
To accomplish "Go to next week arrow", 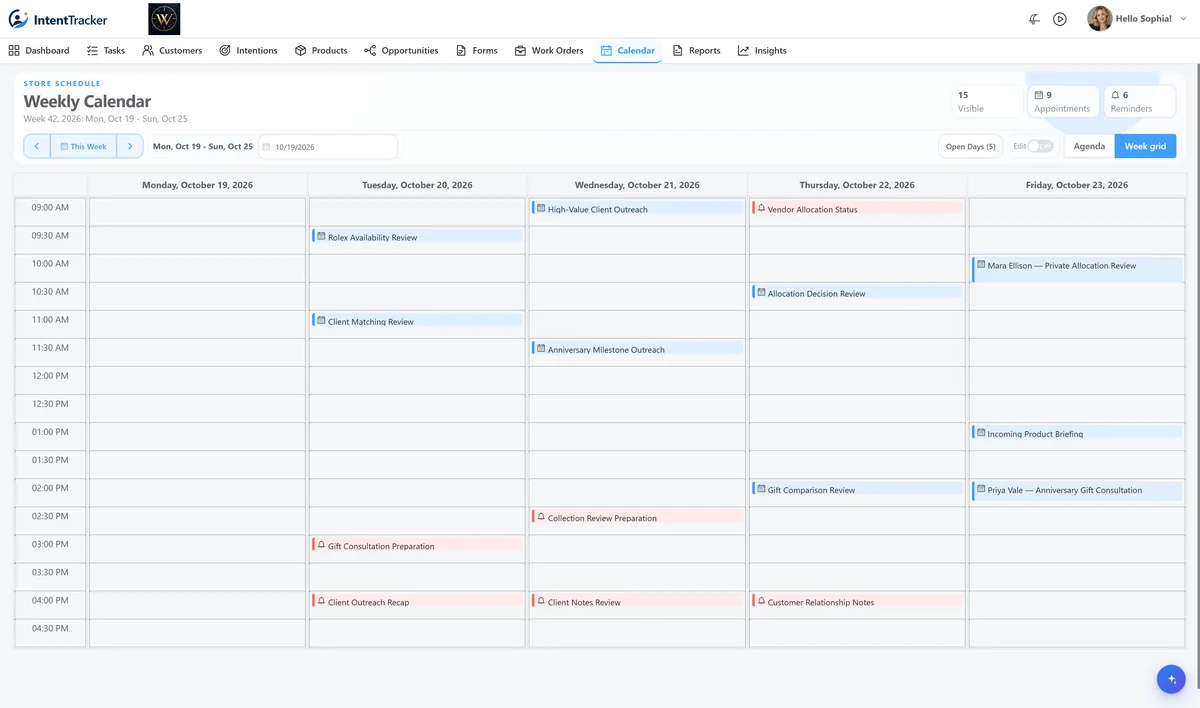I will [130, 146].
